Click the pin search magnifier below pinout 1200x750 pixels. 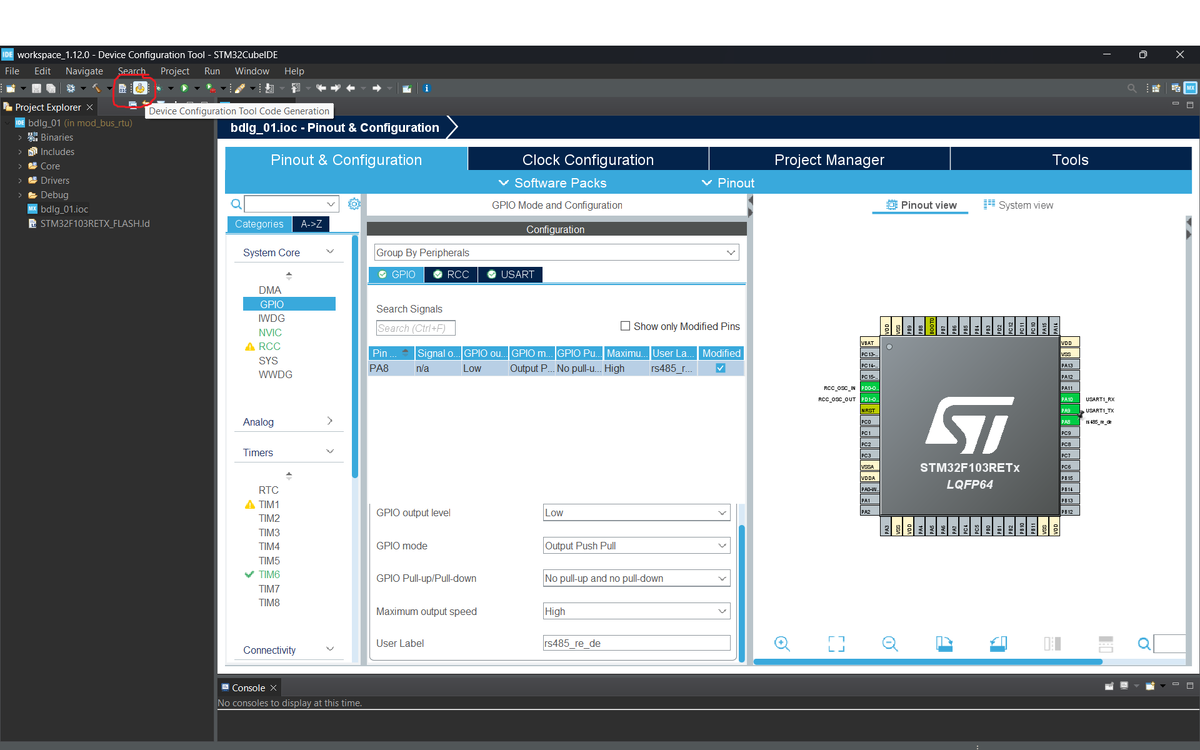[x=1144, y=644]
